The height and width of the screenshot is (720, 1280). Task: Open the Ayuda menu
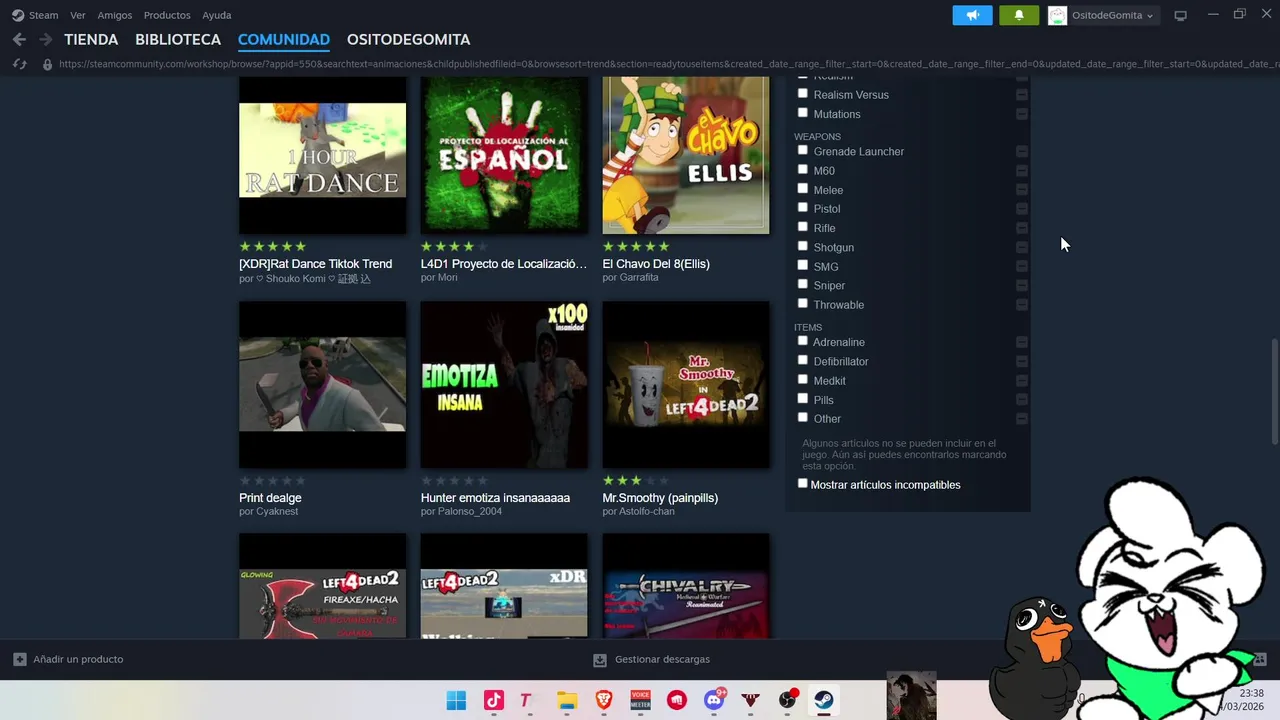(x=217, y=15)
